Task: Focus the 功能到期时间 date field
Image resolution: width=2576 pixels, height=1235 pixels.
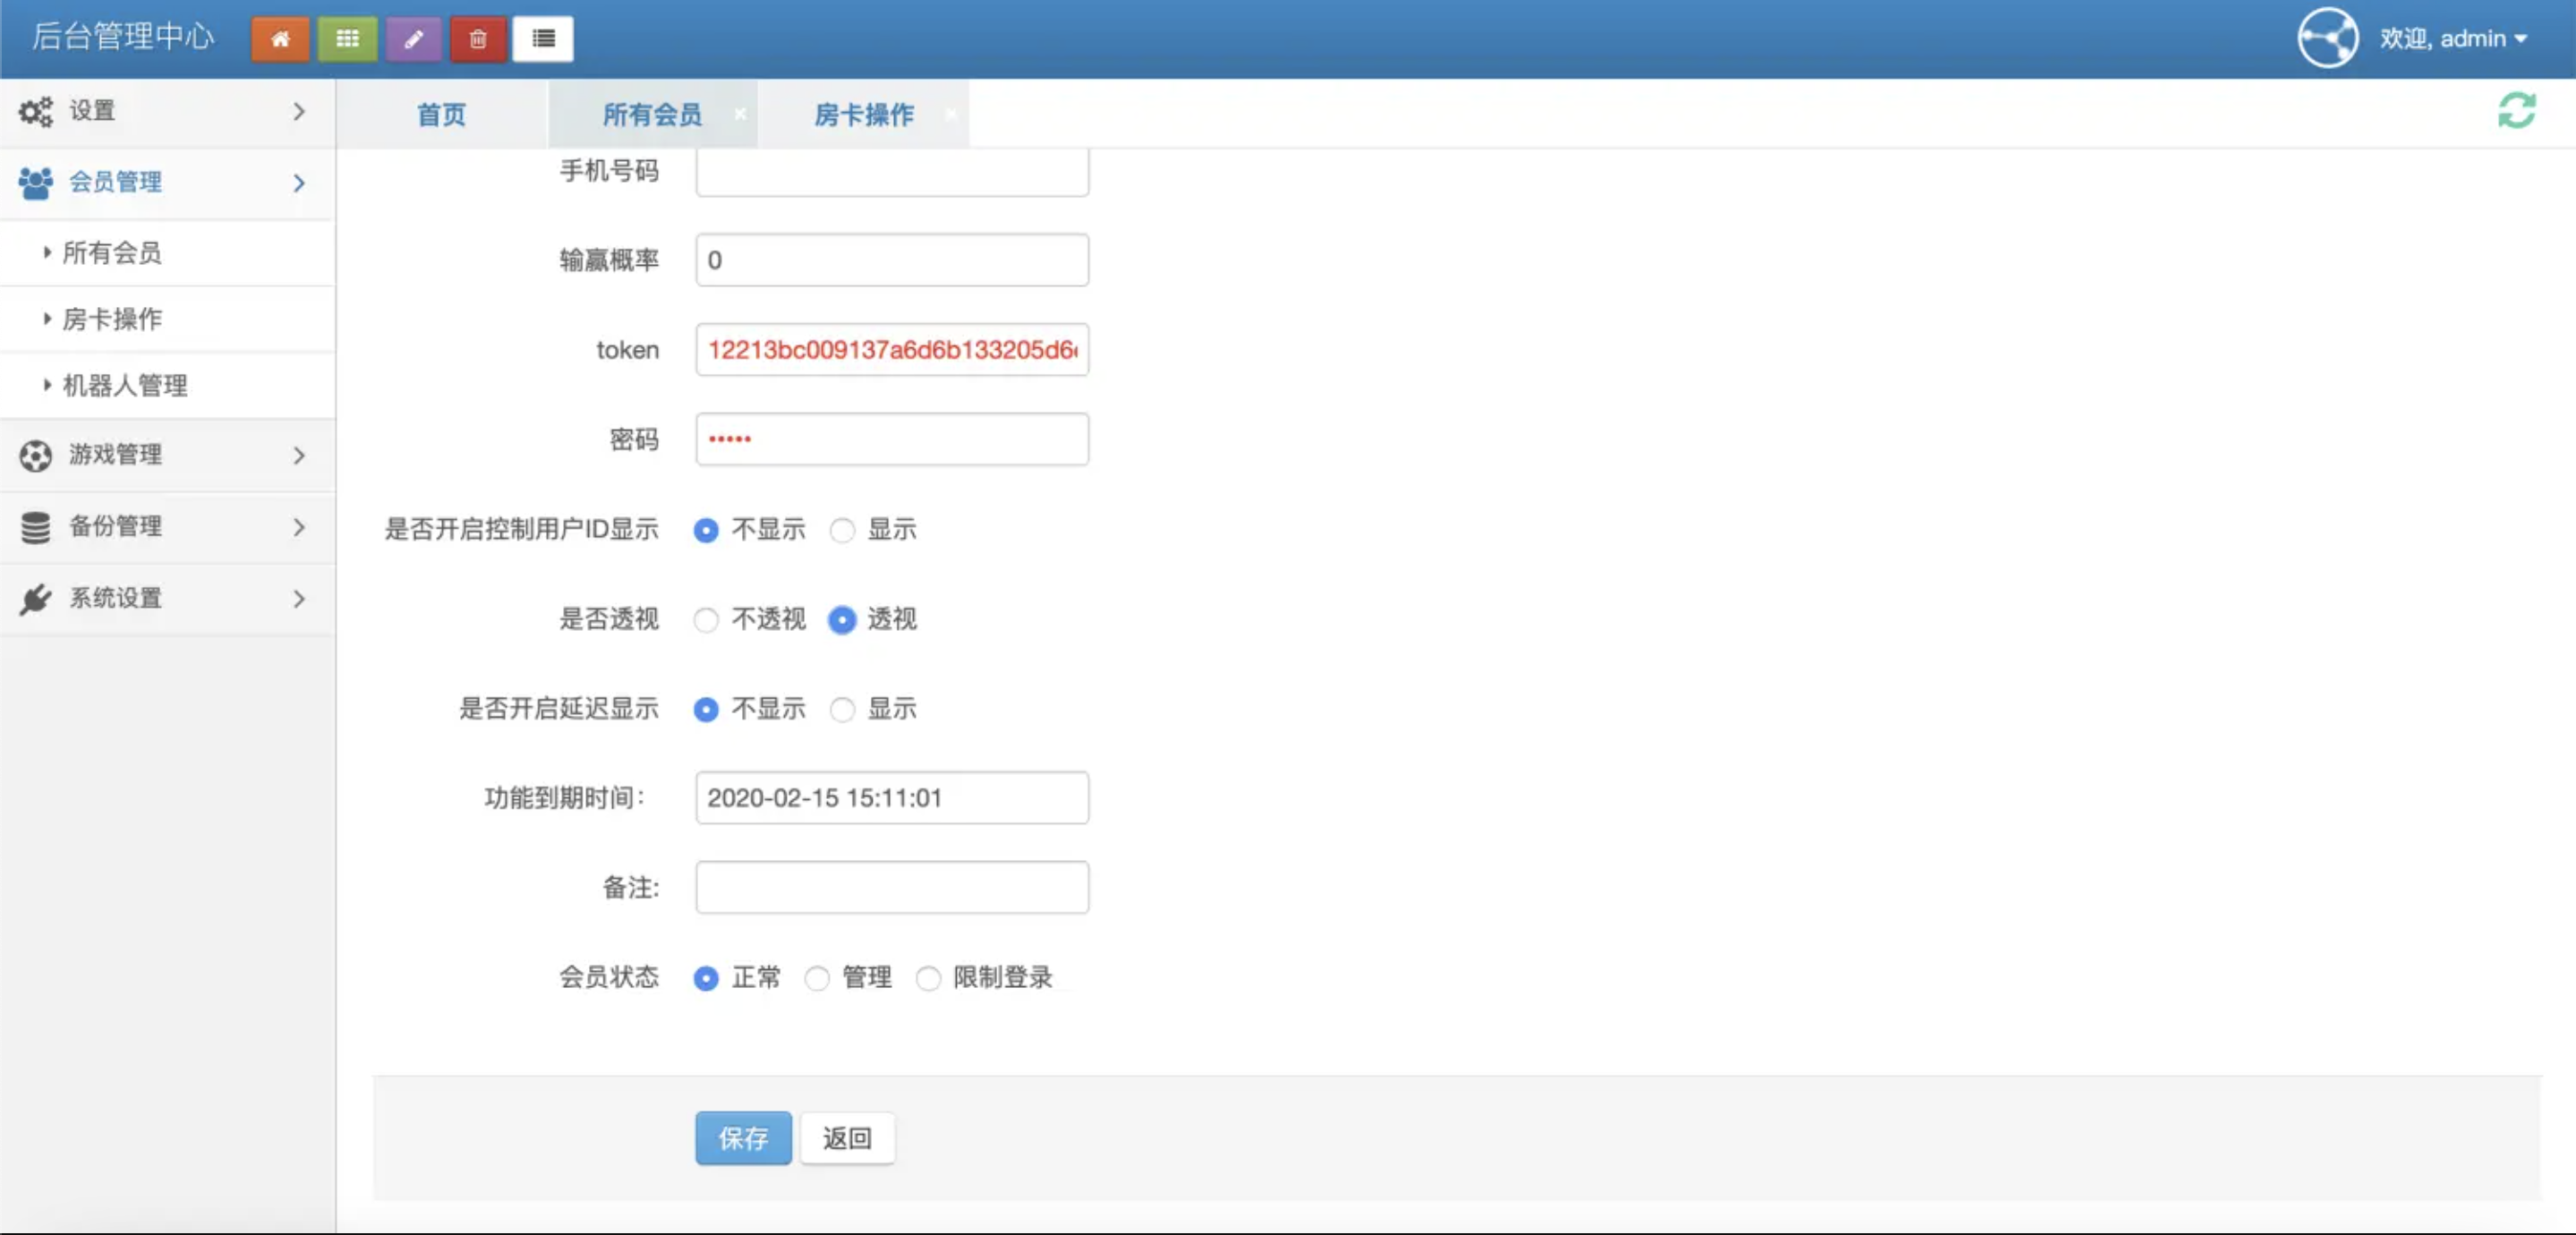Action: (892, 798)
